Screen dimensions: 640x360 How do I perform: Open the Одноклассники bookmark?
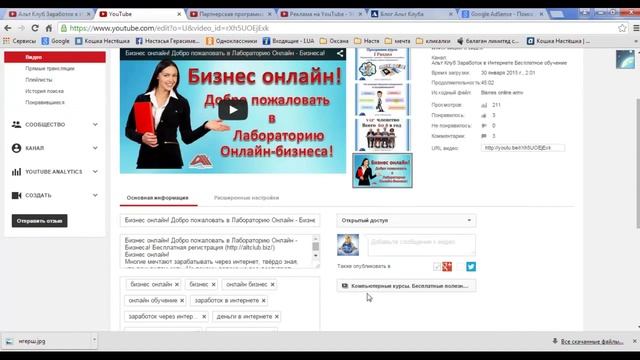[x=231, y=41]
